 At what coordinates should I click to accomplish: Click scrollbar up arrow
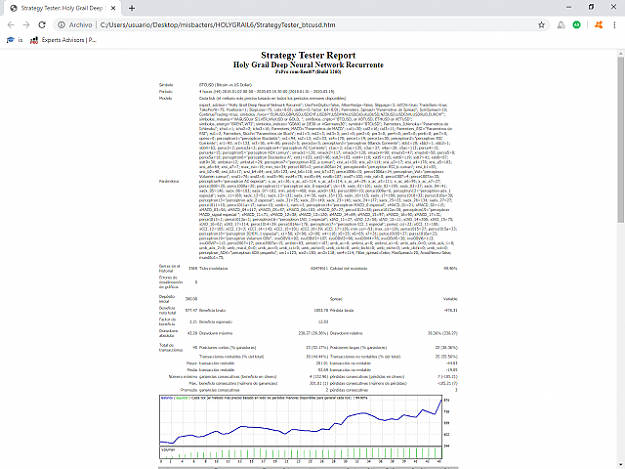(x=620, y=53)
